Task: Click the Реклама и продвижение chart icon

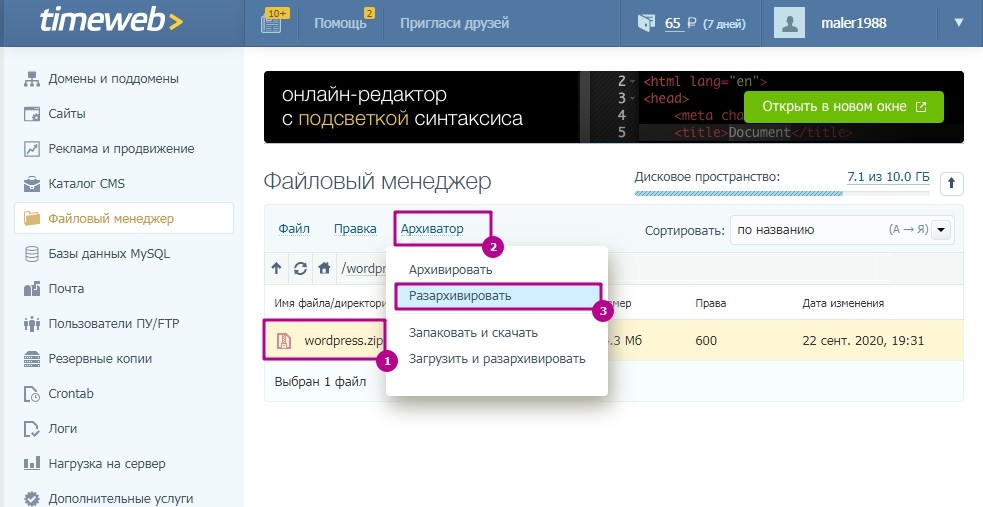Action: click(x=31, y=149)
